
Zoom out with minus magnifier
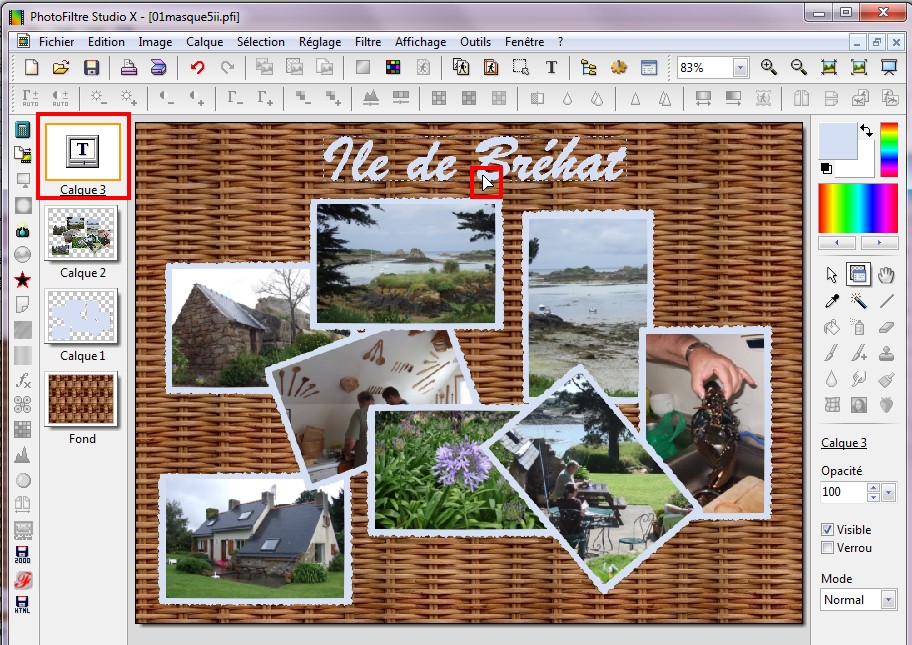point(799,67)
